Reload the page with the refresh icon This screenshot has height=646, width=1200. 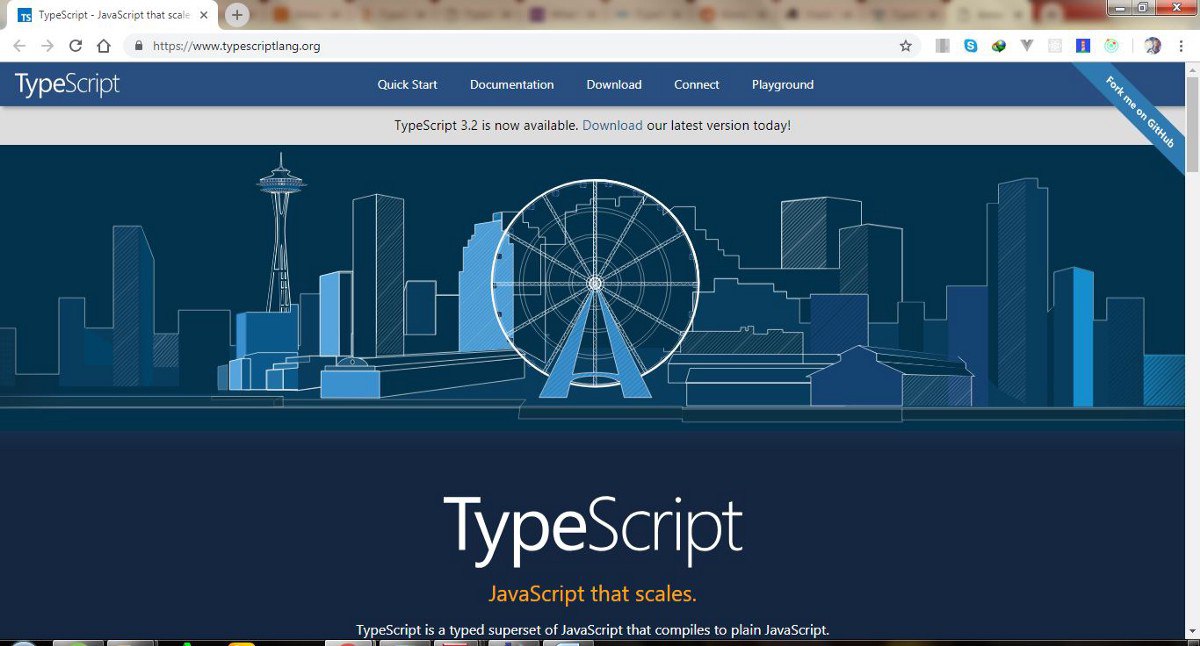pyautogui.click(x=76, y=46)
